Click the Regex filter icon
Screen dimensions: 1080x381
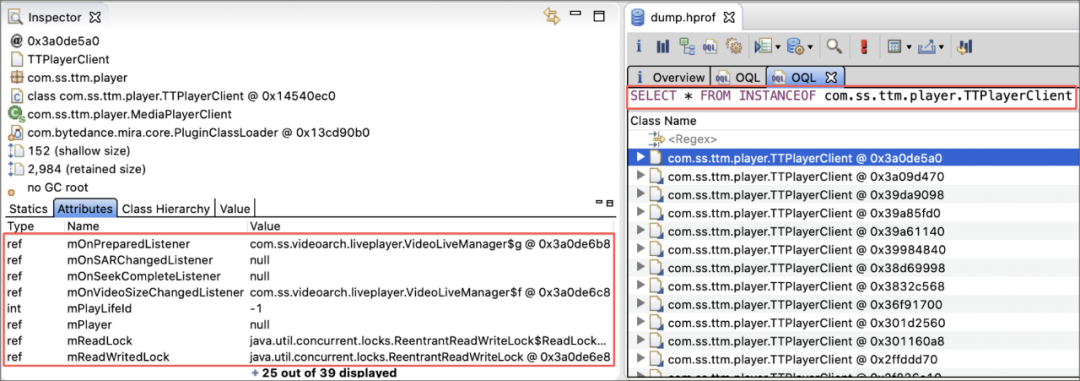[655, 139]
